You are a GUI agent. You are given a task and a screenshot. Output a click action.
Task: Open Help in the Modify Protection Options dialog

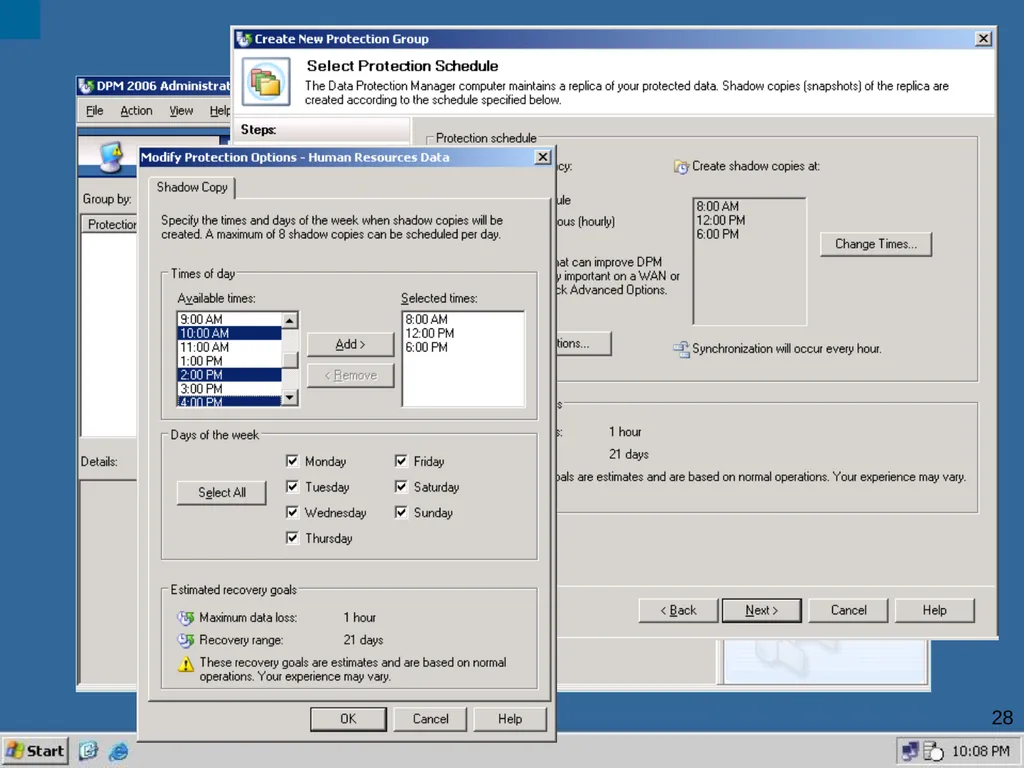[x=510, y=719]
